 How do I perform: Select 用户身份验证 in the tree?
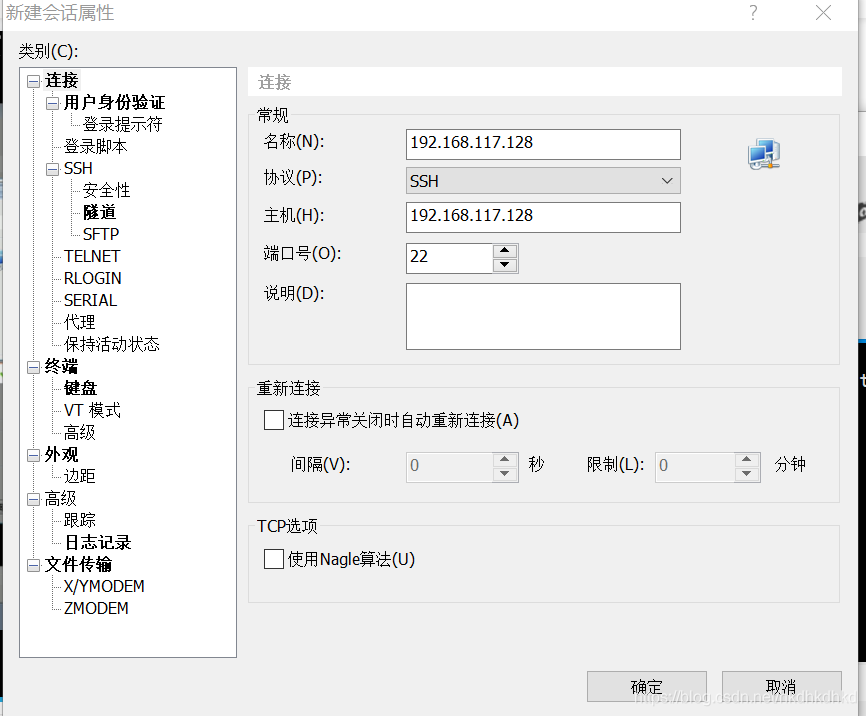coord(114,103)
